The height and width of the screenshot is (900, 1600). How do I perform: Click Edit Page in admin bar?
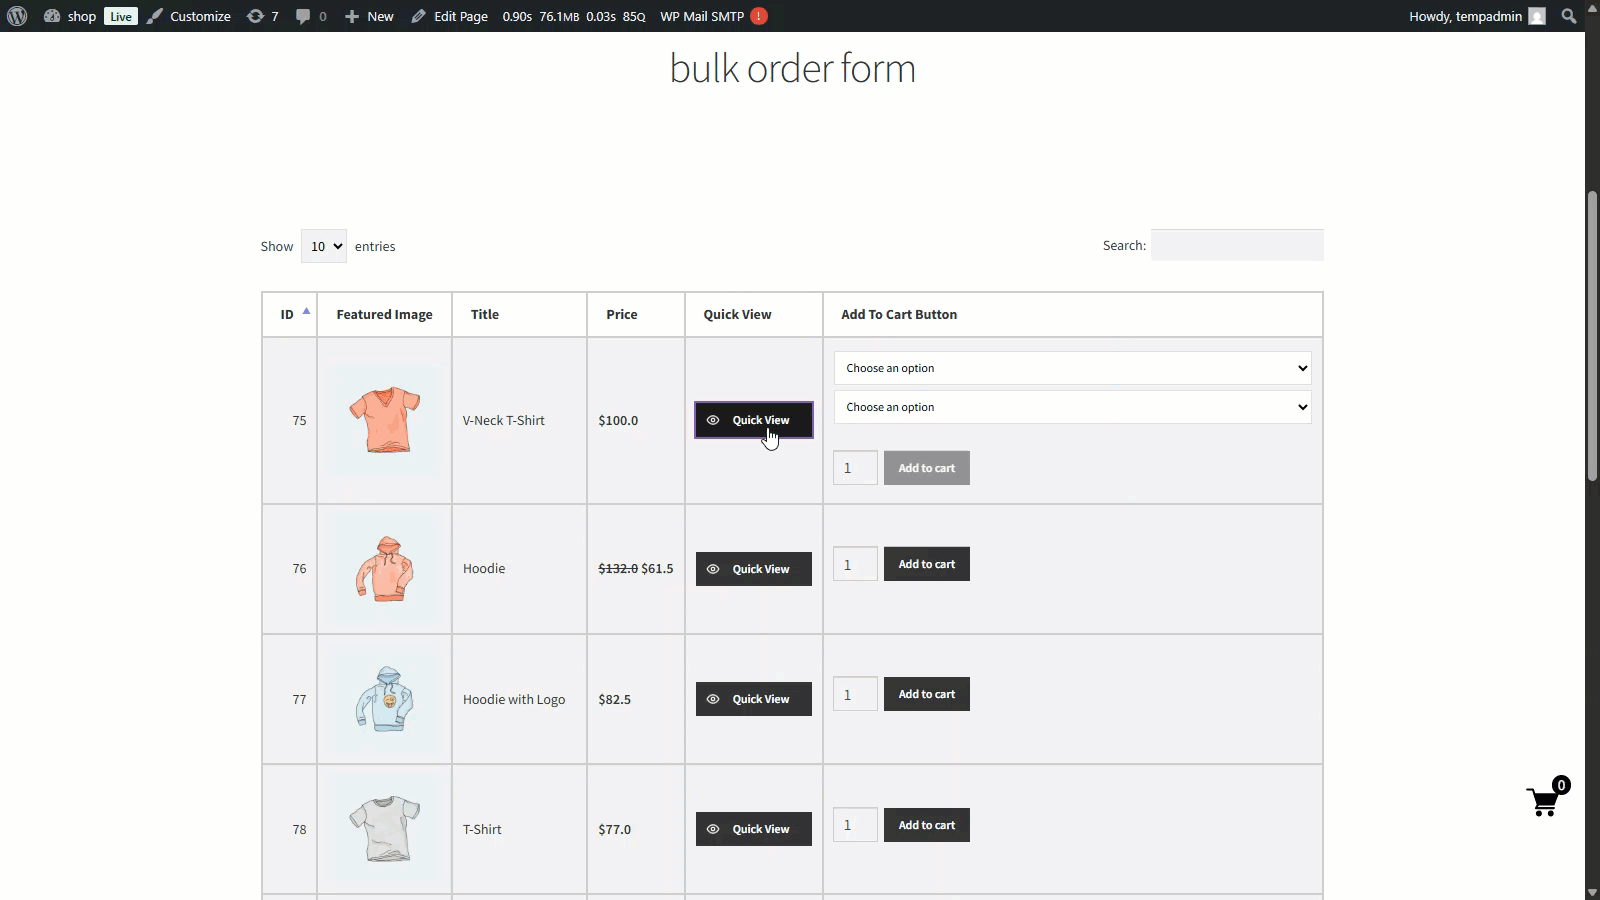pos(449,16)
